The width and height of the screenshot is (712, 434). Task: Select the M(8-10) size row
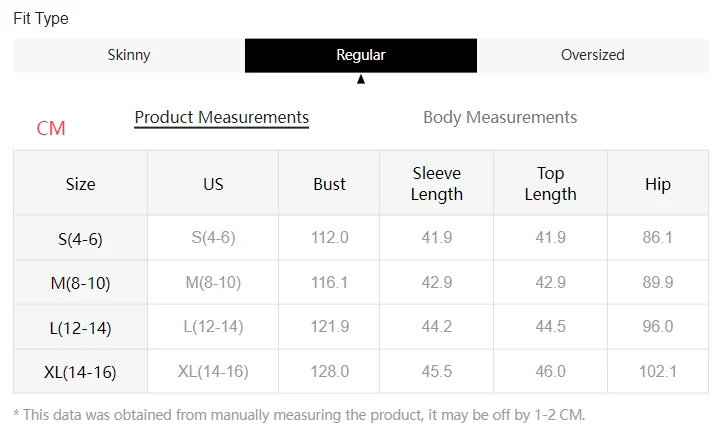tap(80, 283)
